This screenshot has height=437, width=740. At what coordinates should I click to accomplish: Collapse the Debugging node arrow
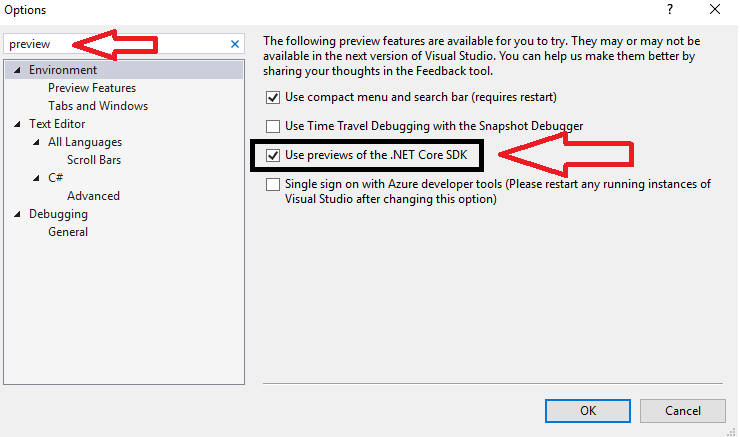tap(17, 214)
